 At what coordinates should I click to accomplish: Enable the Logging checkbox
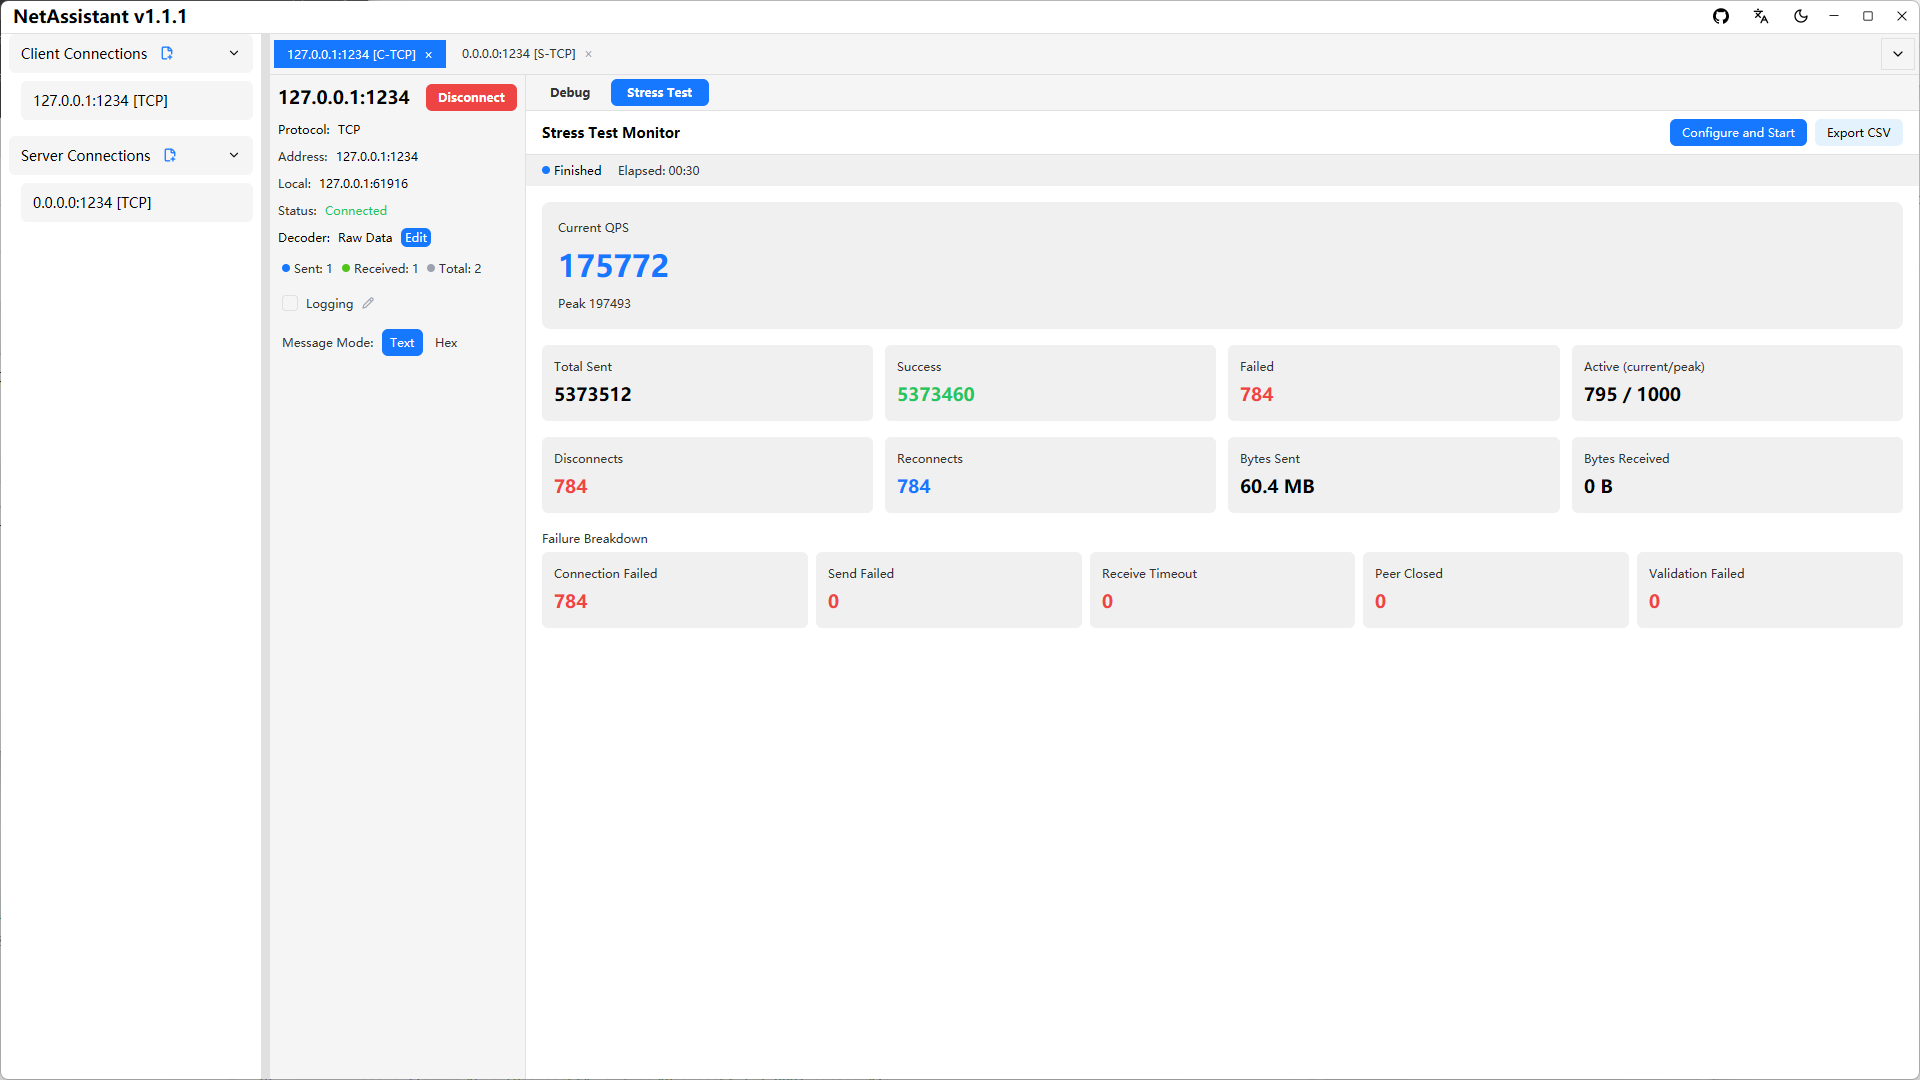[290, 303]
